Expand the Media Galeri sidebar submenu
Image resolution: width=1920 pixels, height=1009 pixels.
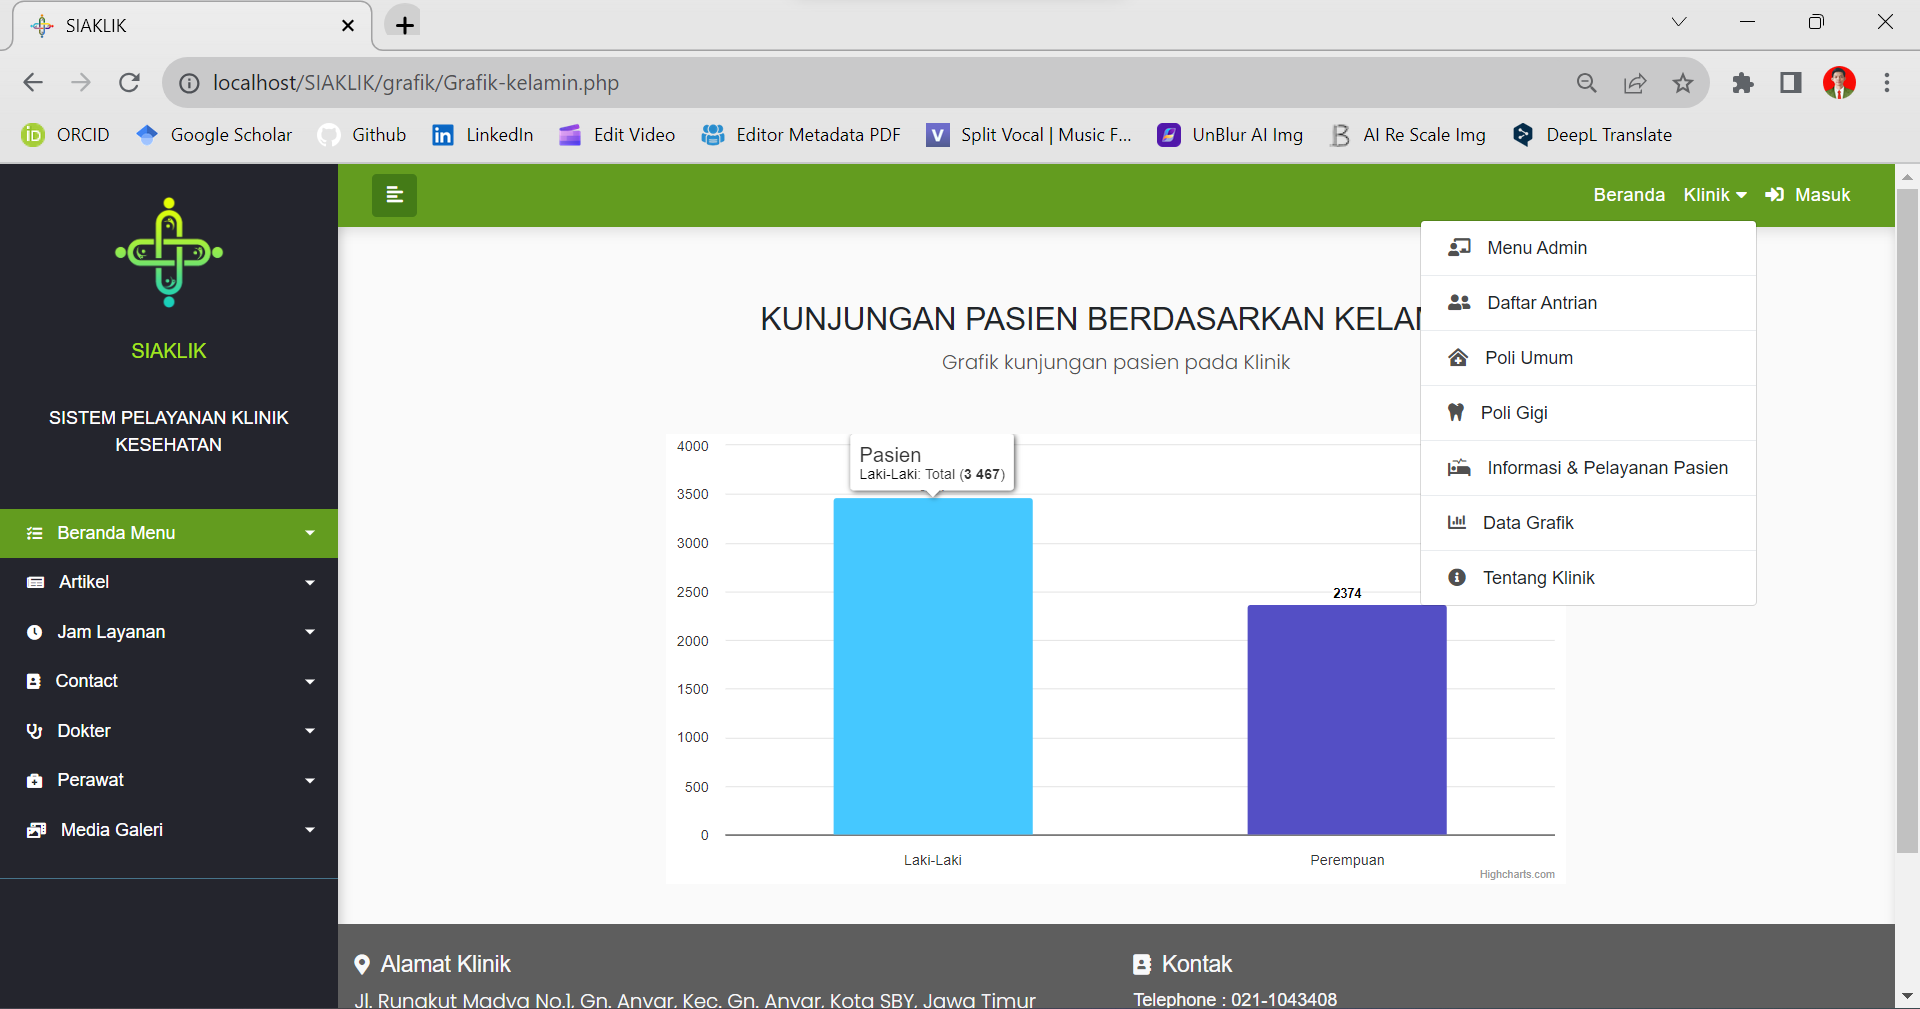click(x=169, y=830)
